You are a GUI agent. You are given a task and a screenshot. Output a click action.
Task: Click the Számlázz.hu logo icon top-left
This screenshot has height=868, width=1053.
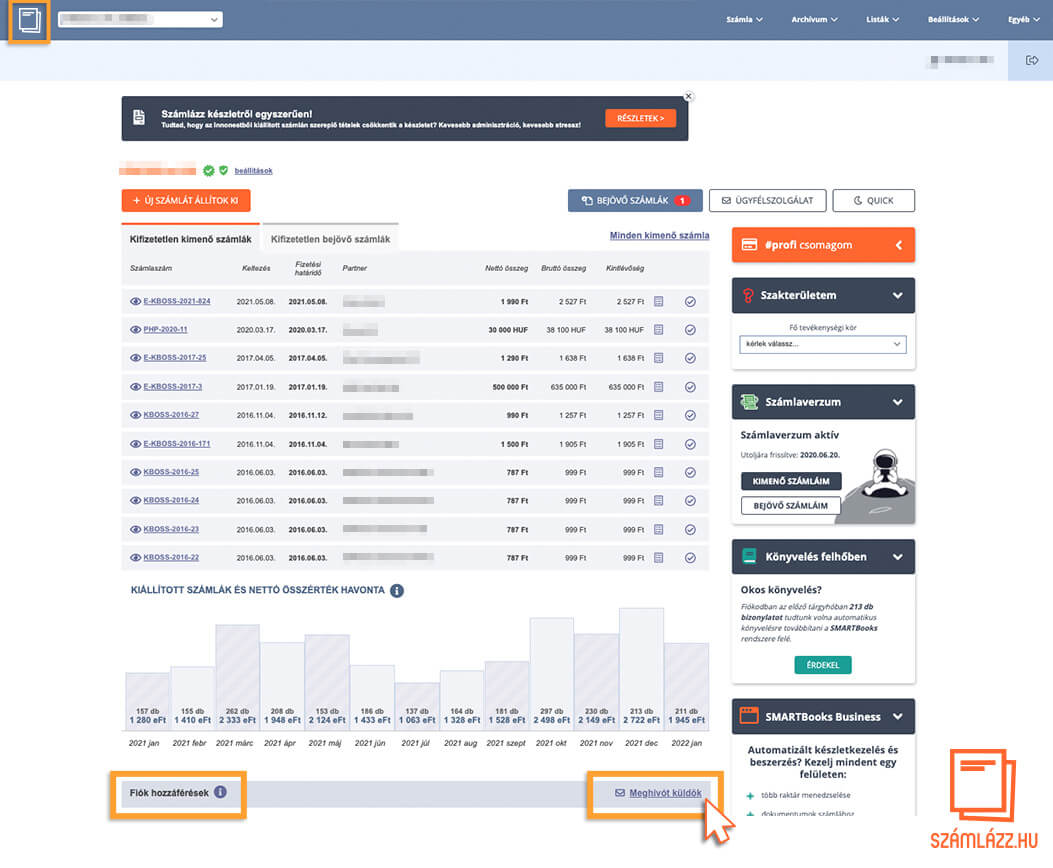point(30,21)
